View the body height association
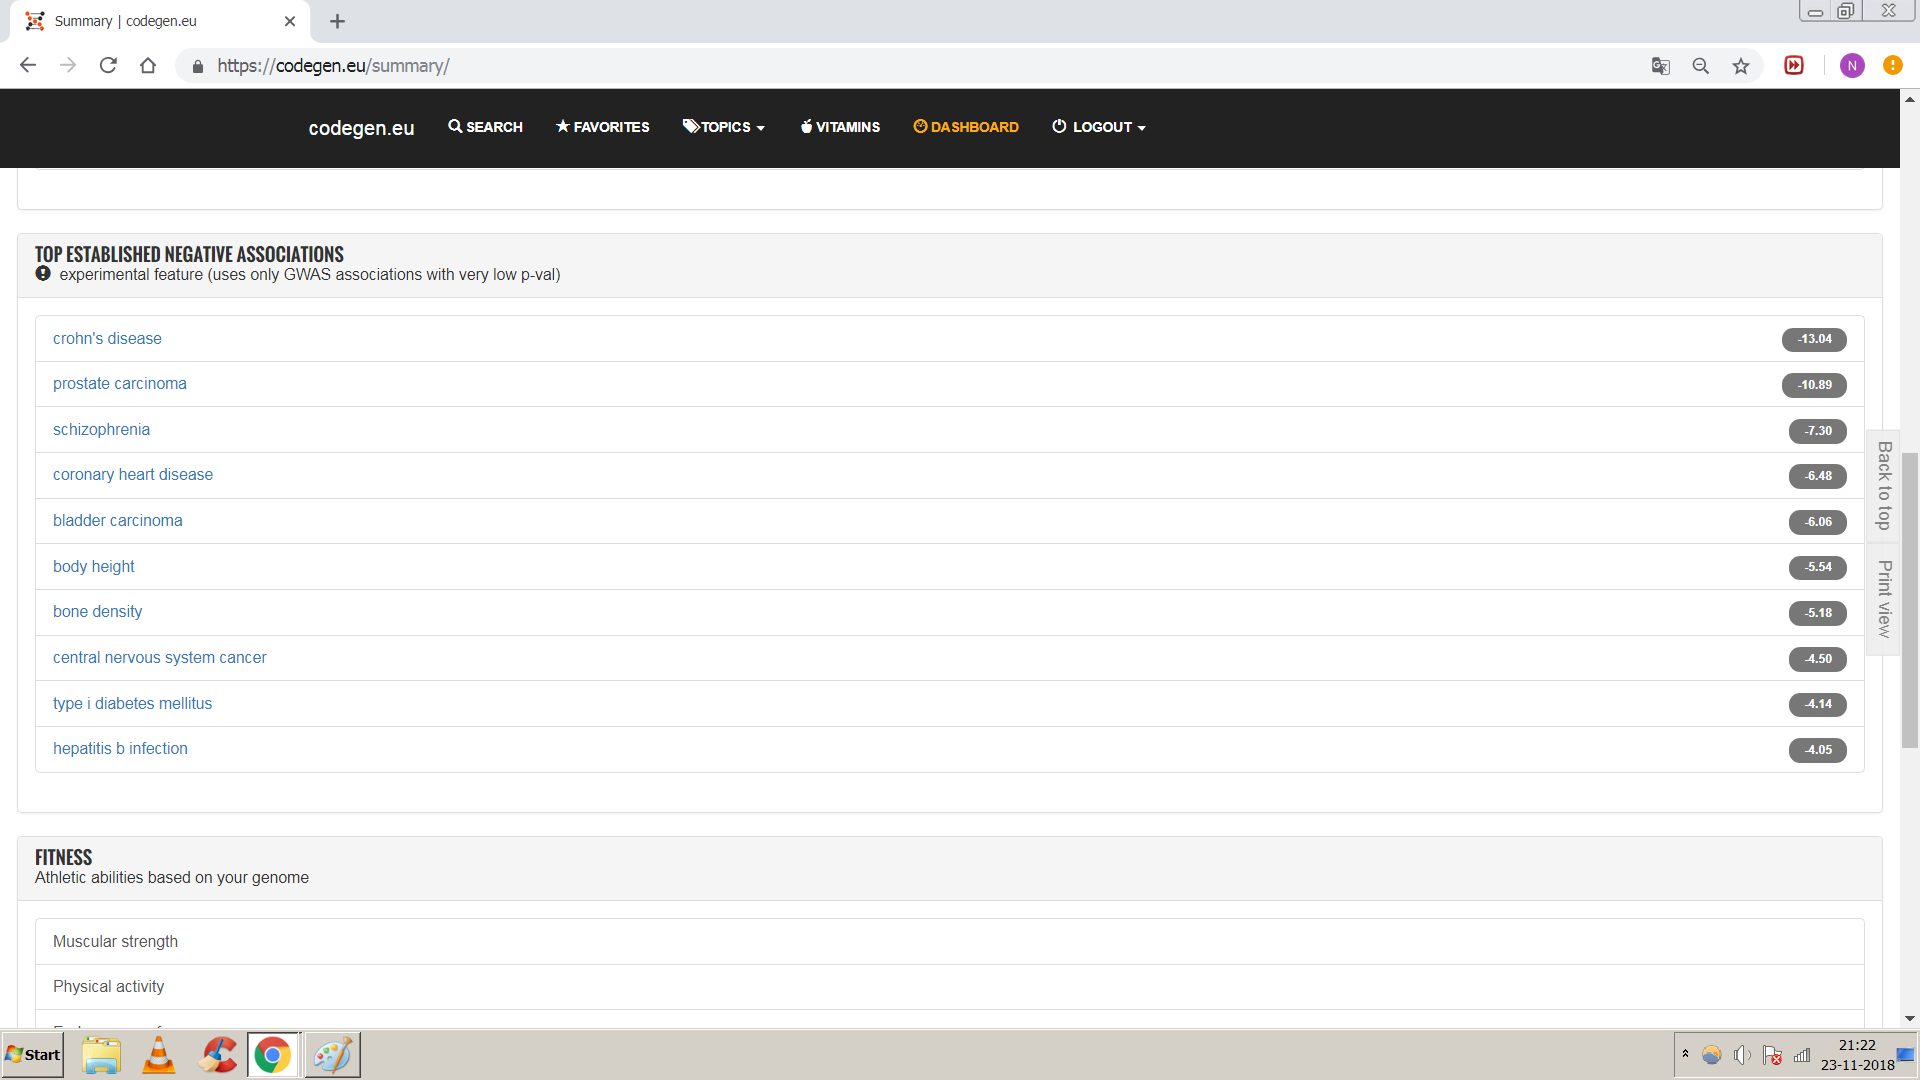This screenshot has width=1920, height=1080. [x=94, y=567]
